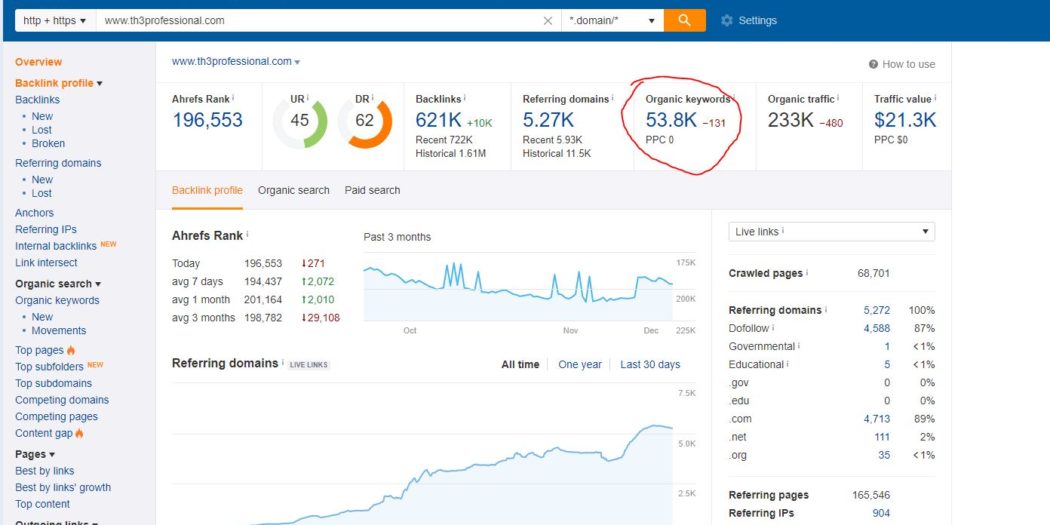1050x525 pixels.
Task: Select All time range for referring domains
Action: (x=520, y=365)
